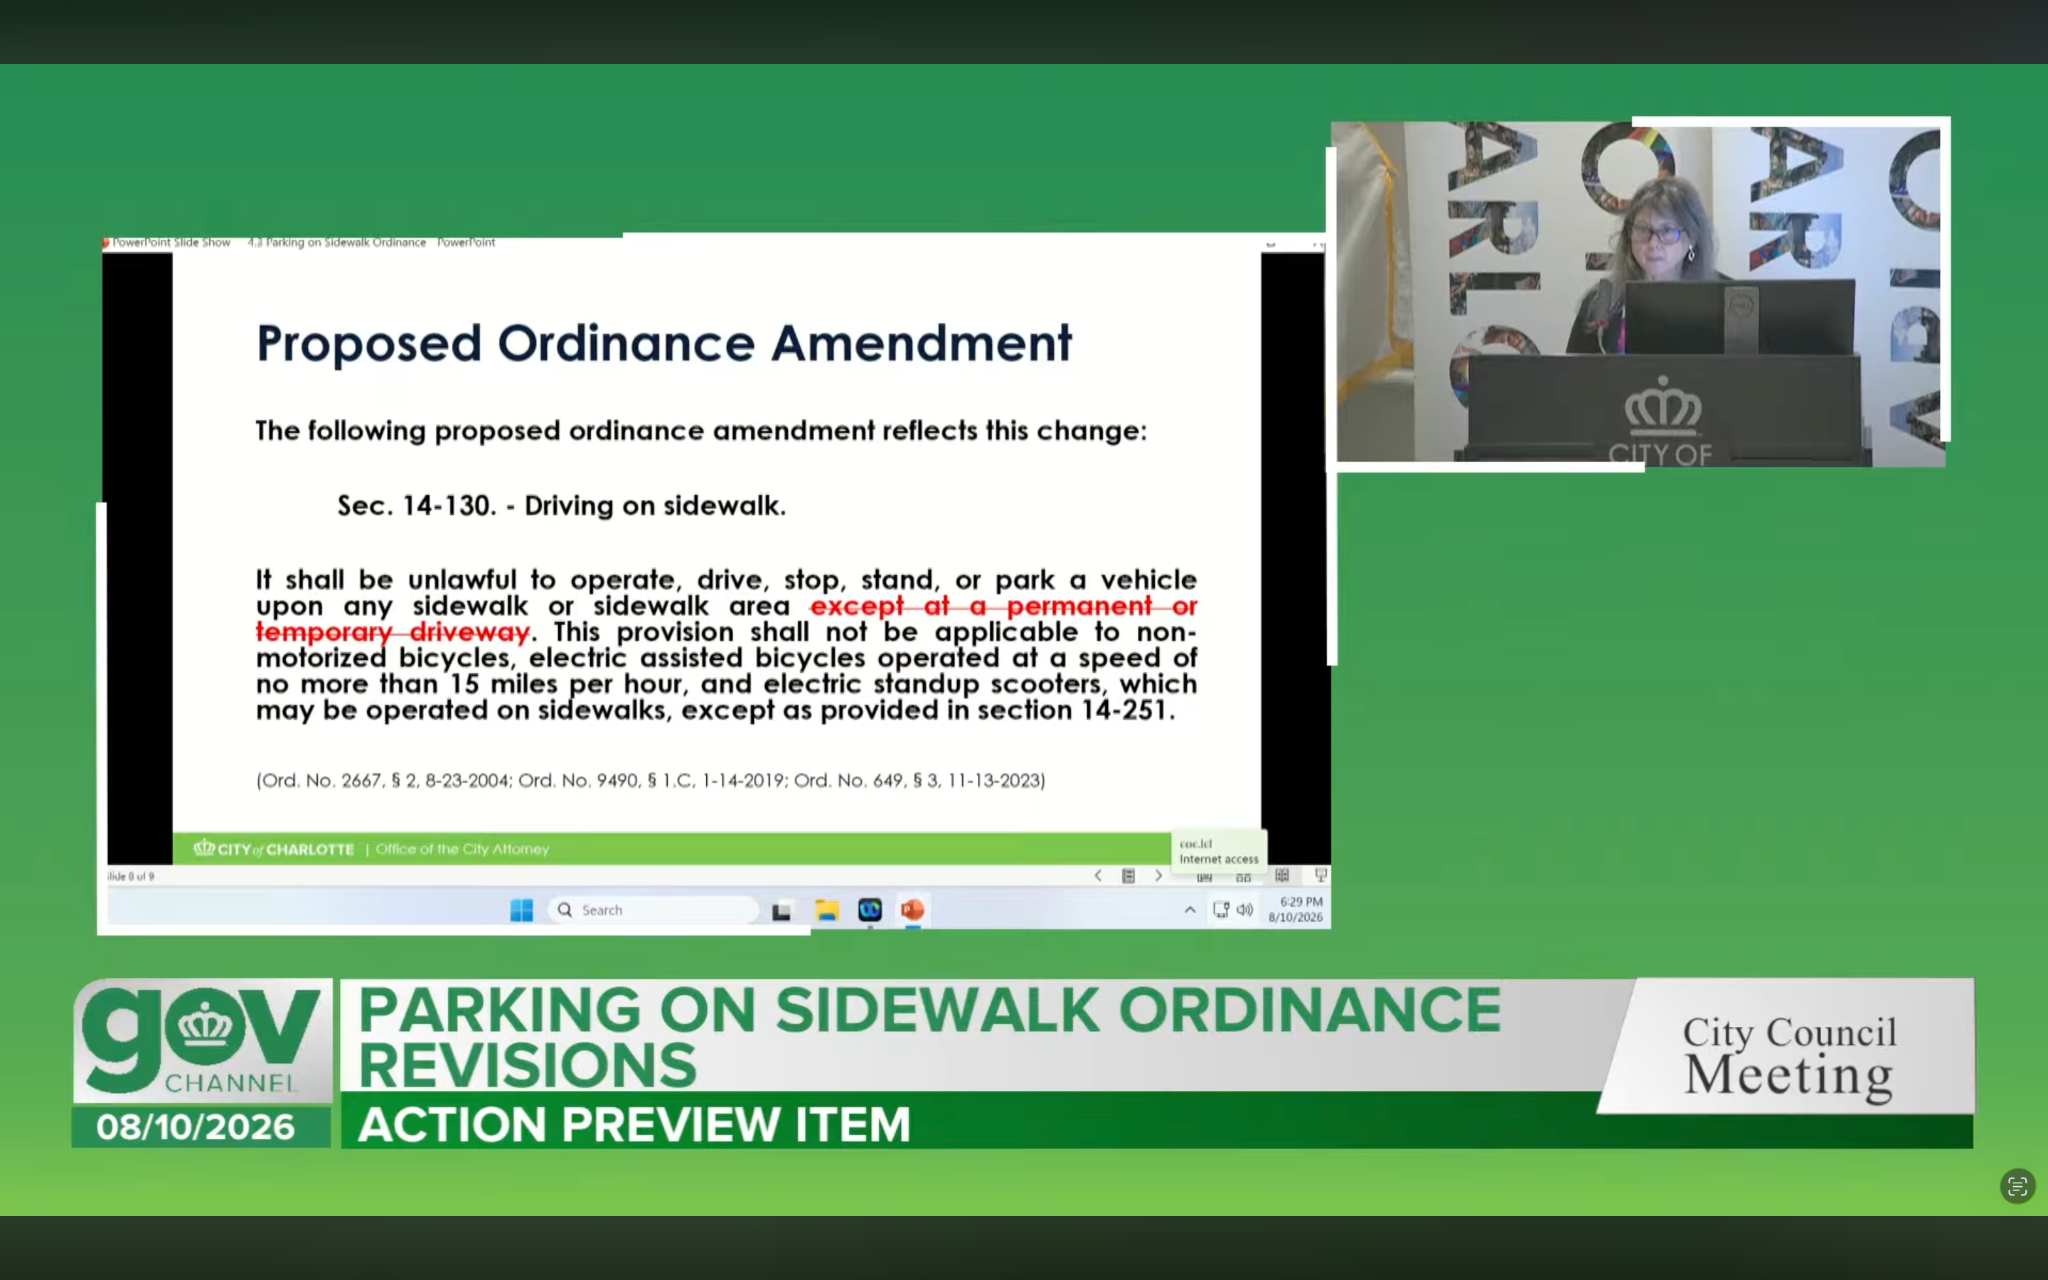Open the taskbar clock showing 6:29 PM
2048x1280 pixels.
[1296, 909]
